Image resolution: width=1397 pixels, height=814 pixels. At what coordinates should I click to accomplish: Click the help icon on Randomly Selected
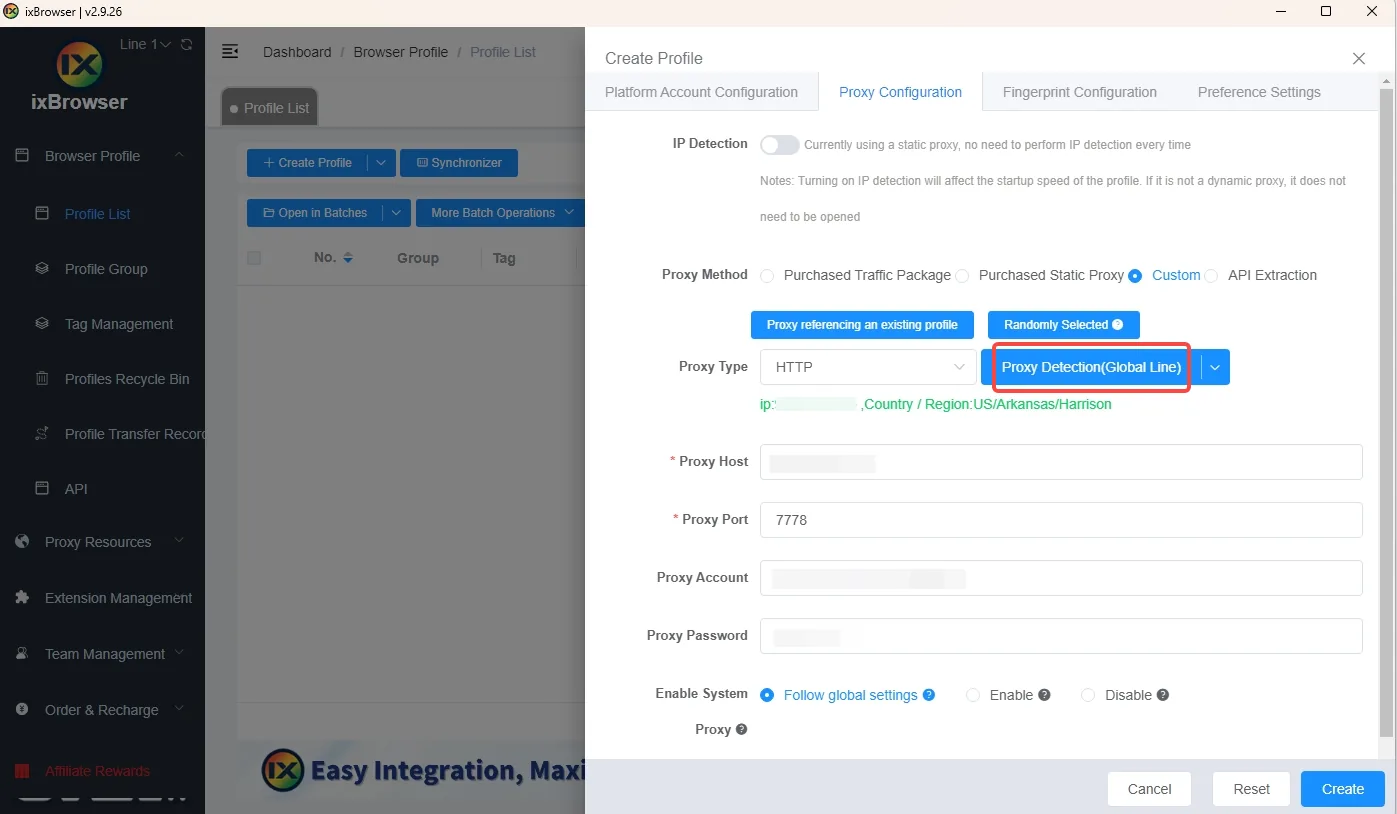click(x=1118, y=325)
